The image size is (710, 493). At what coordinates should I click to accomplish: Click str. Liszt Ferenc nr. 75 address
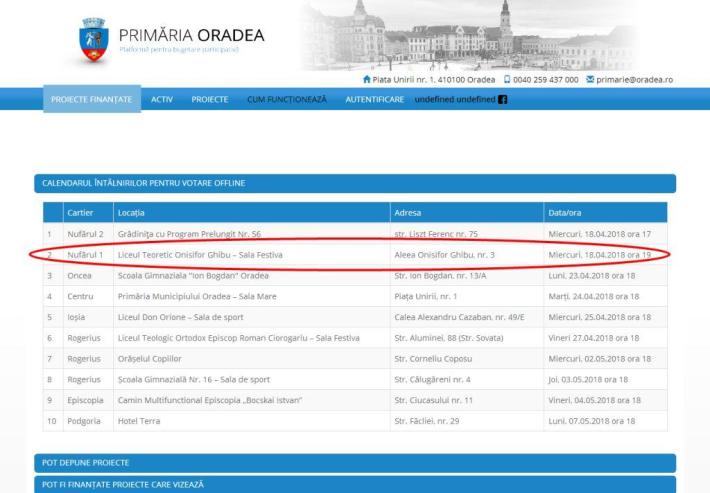(x=436, y=234)
